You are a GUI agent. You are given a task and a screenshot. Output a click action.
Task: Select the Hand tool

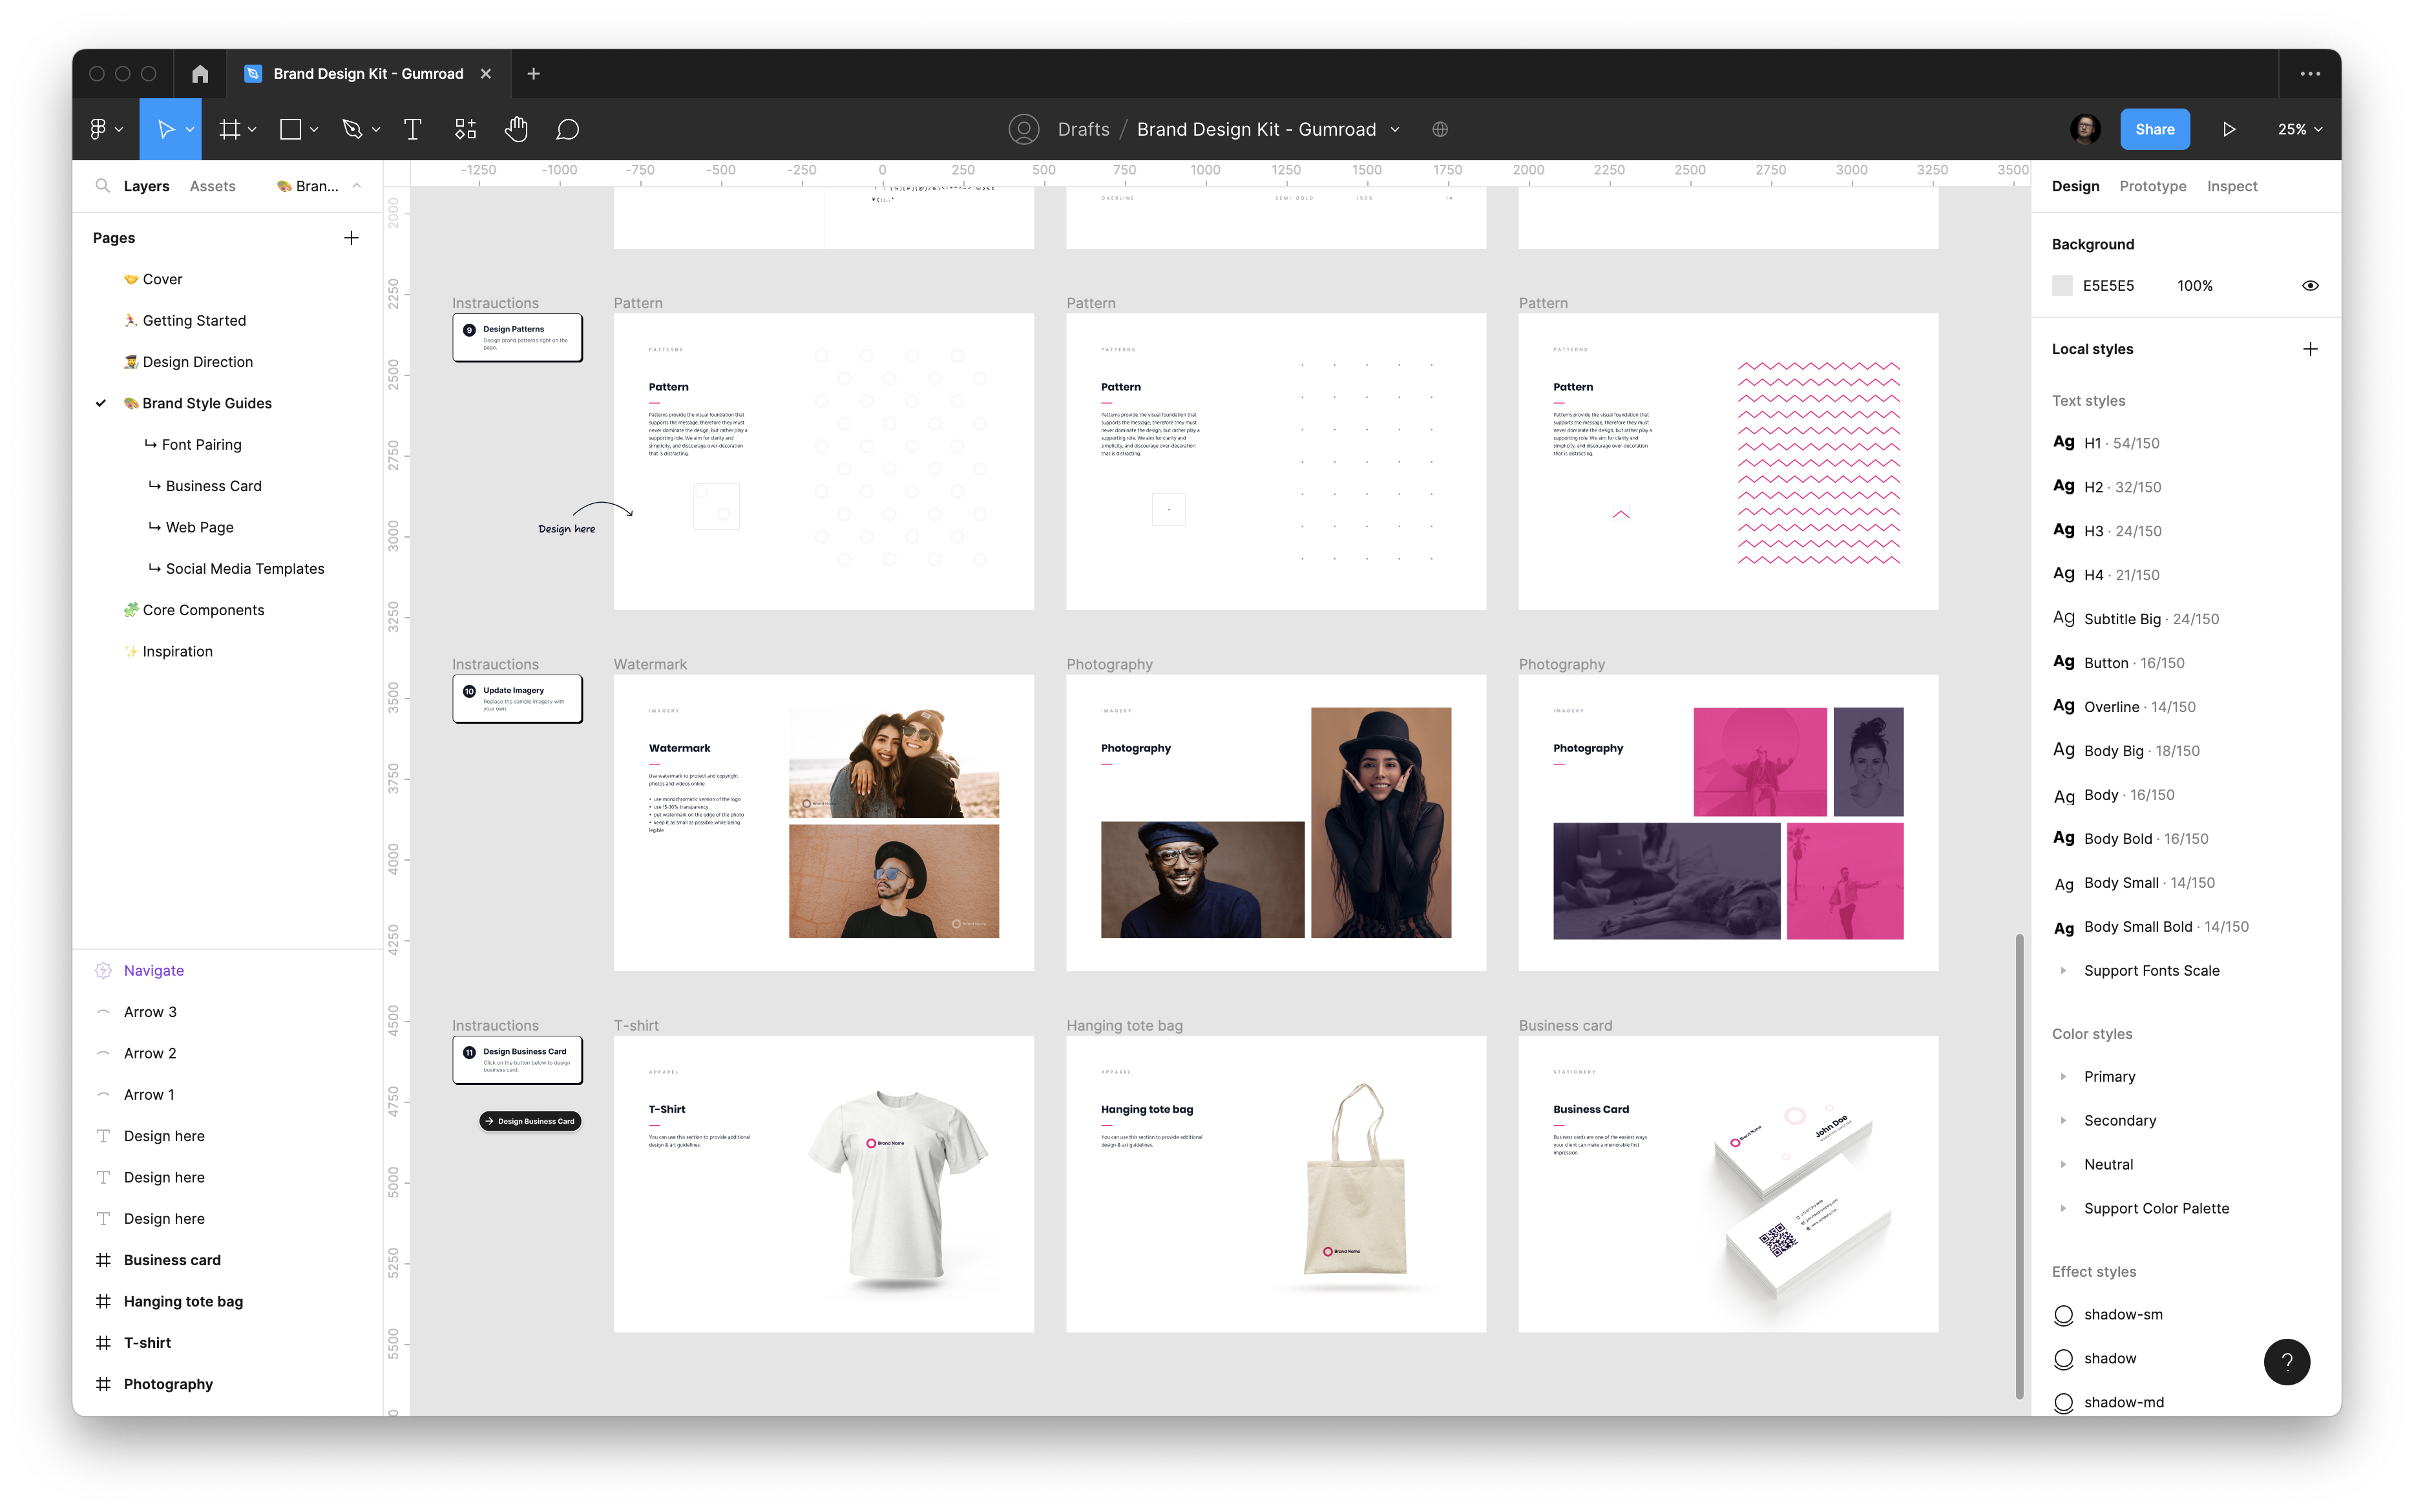(516, 129)
